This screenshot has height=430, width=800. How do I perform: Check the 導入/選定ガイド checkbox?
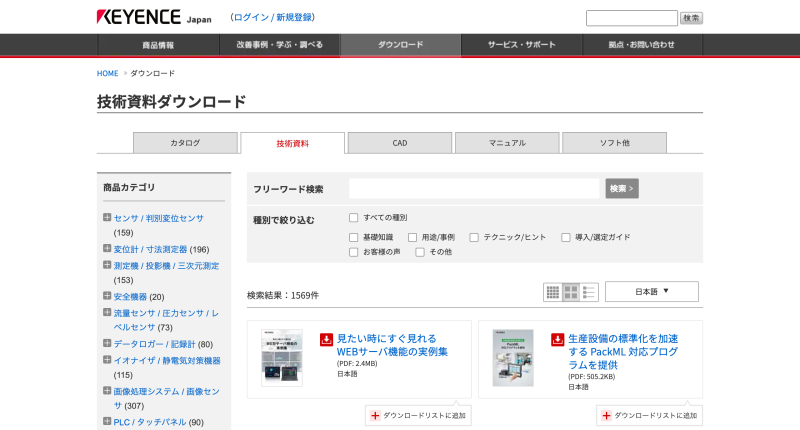point(566,237)
